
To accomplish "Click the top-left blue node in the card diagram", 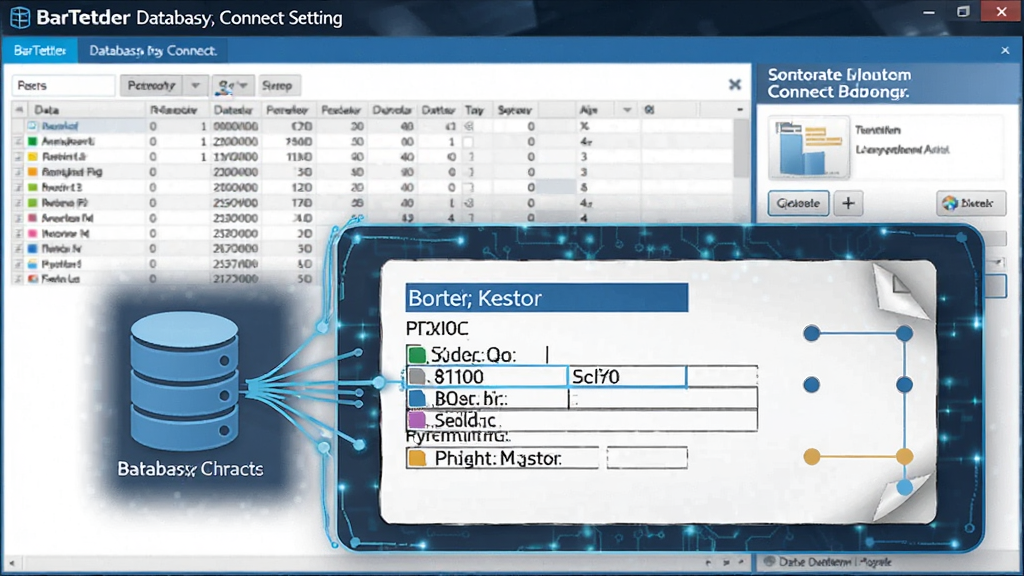I will coord(811,334).
